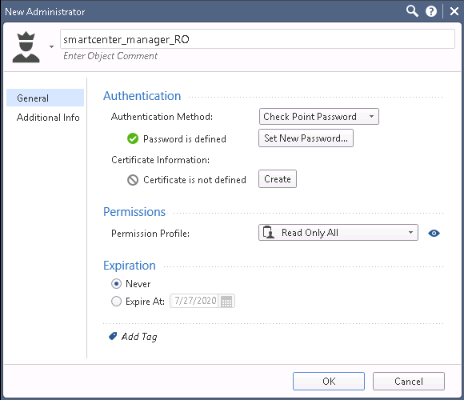The image size is (464, 400).
Task: Open the calendar picker icon for expiration date
Action: click(x=227, y=301)
